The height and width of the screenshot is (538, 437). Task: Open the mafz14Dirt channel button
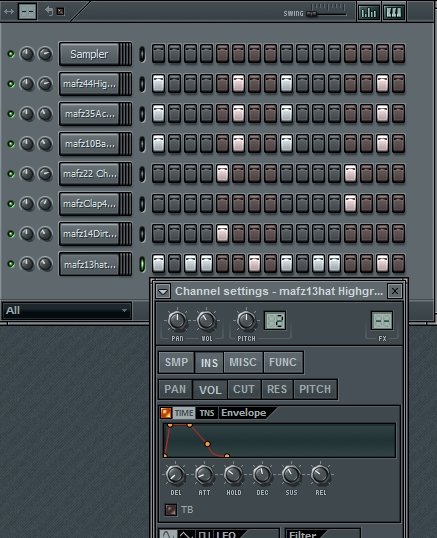click(x=95, y=234)
